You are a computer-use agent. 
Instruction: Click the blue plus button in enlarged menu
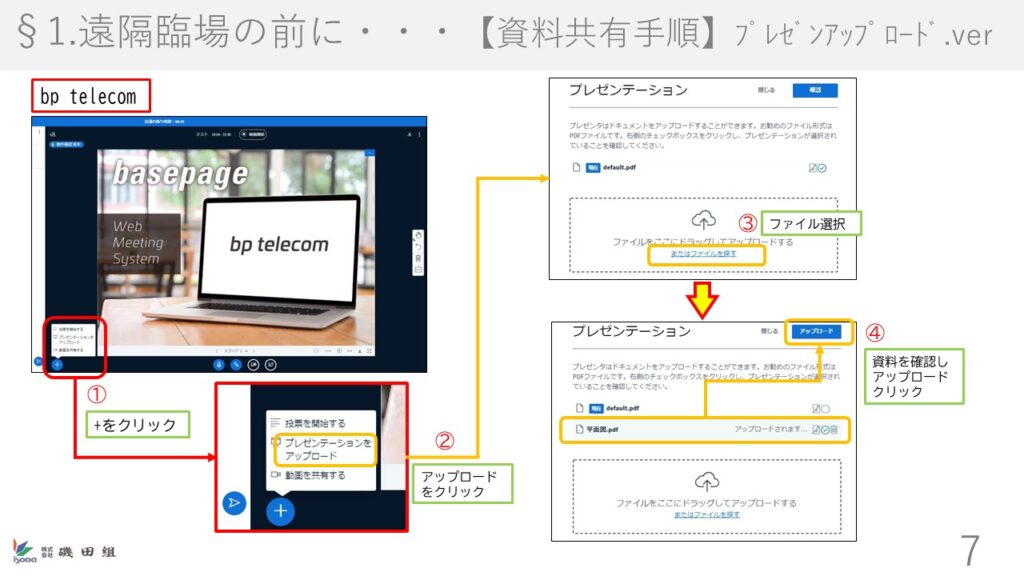coord(281,511)
